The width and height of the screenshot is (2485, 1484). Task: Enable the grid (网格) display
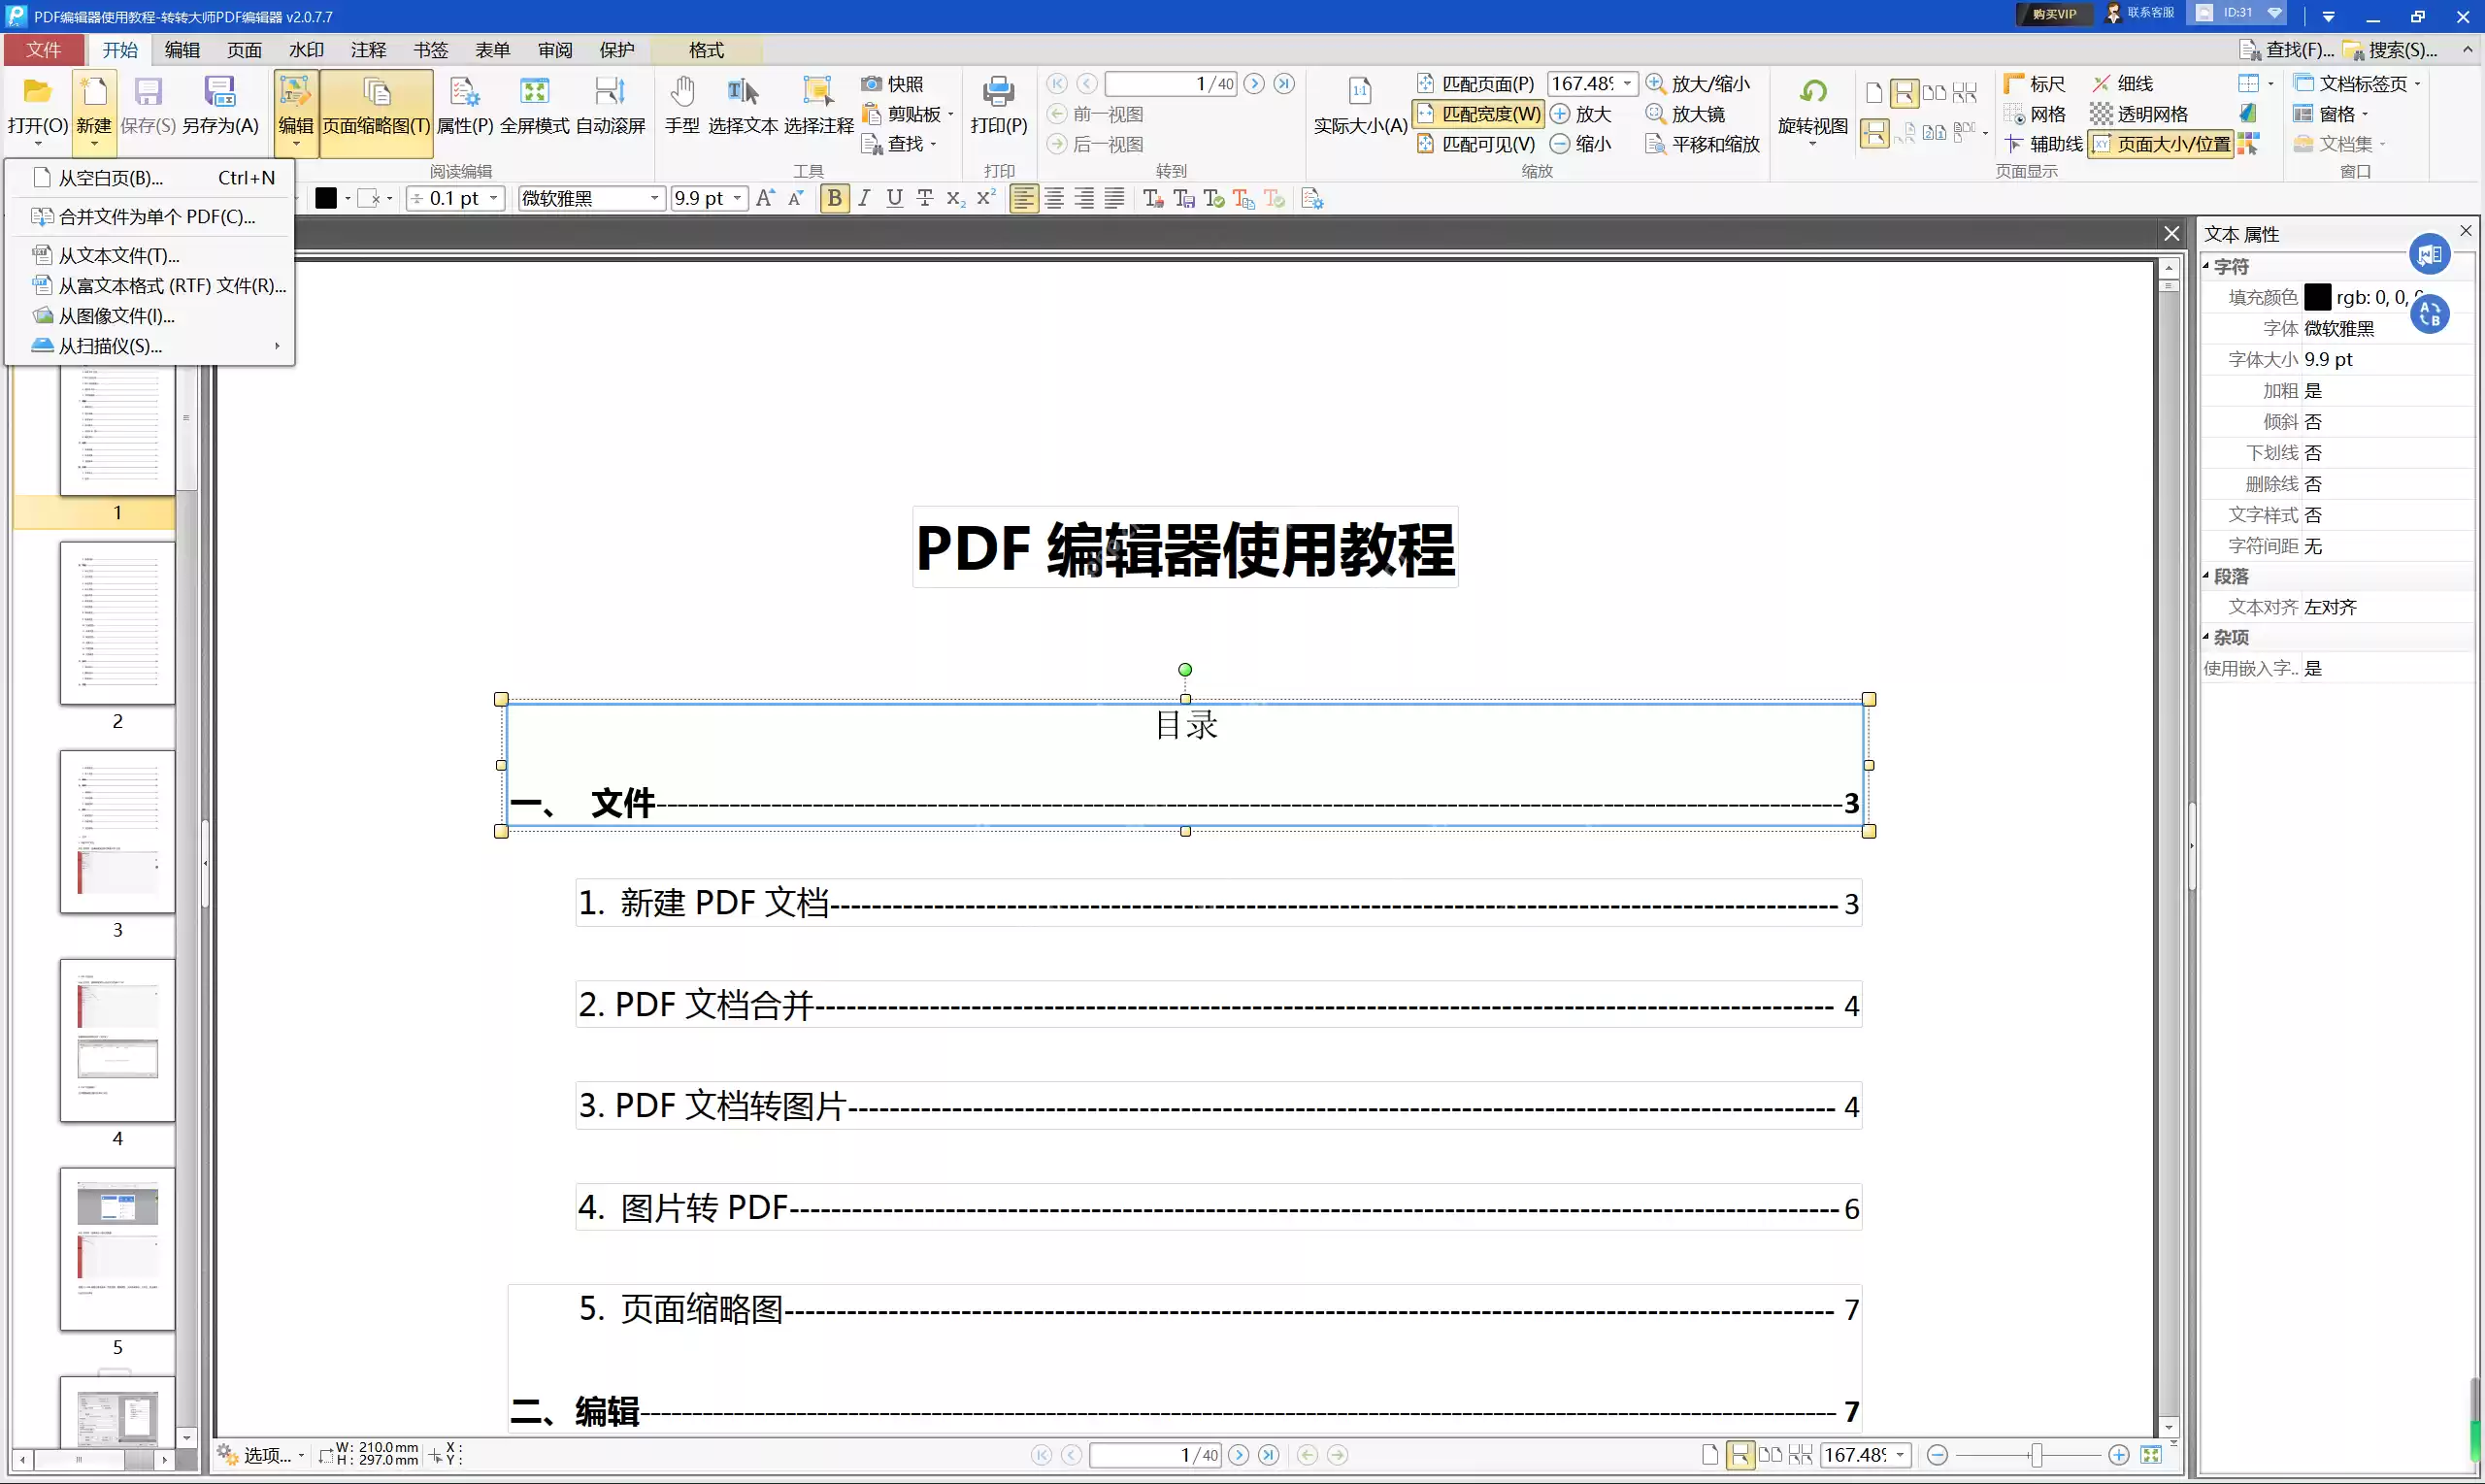[2034, 114]
